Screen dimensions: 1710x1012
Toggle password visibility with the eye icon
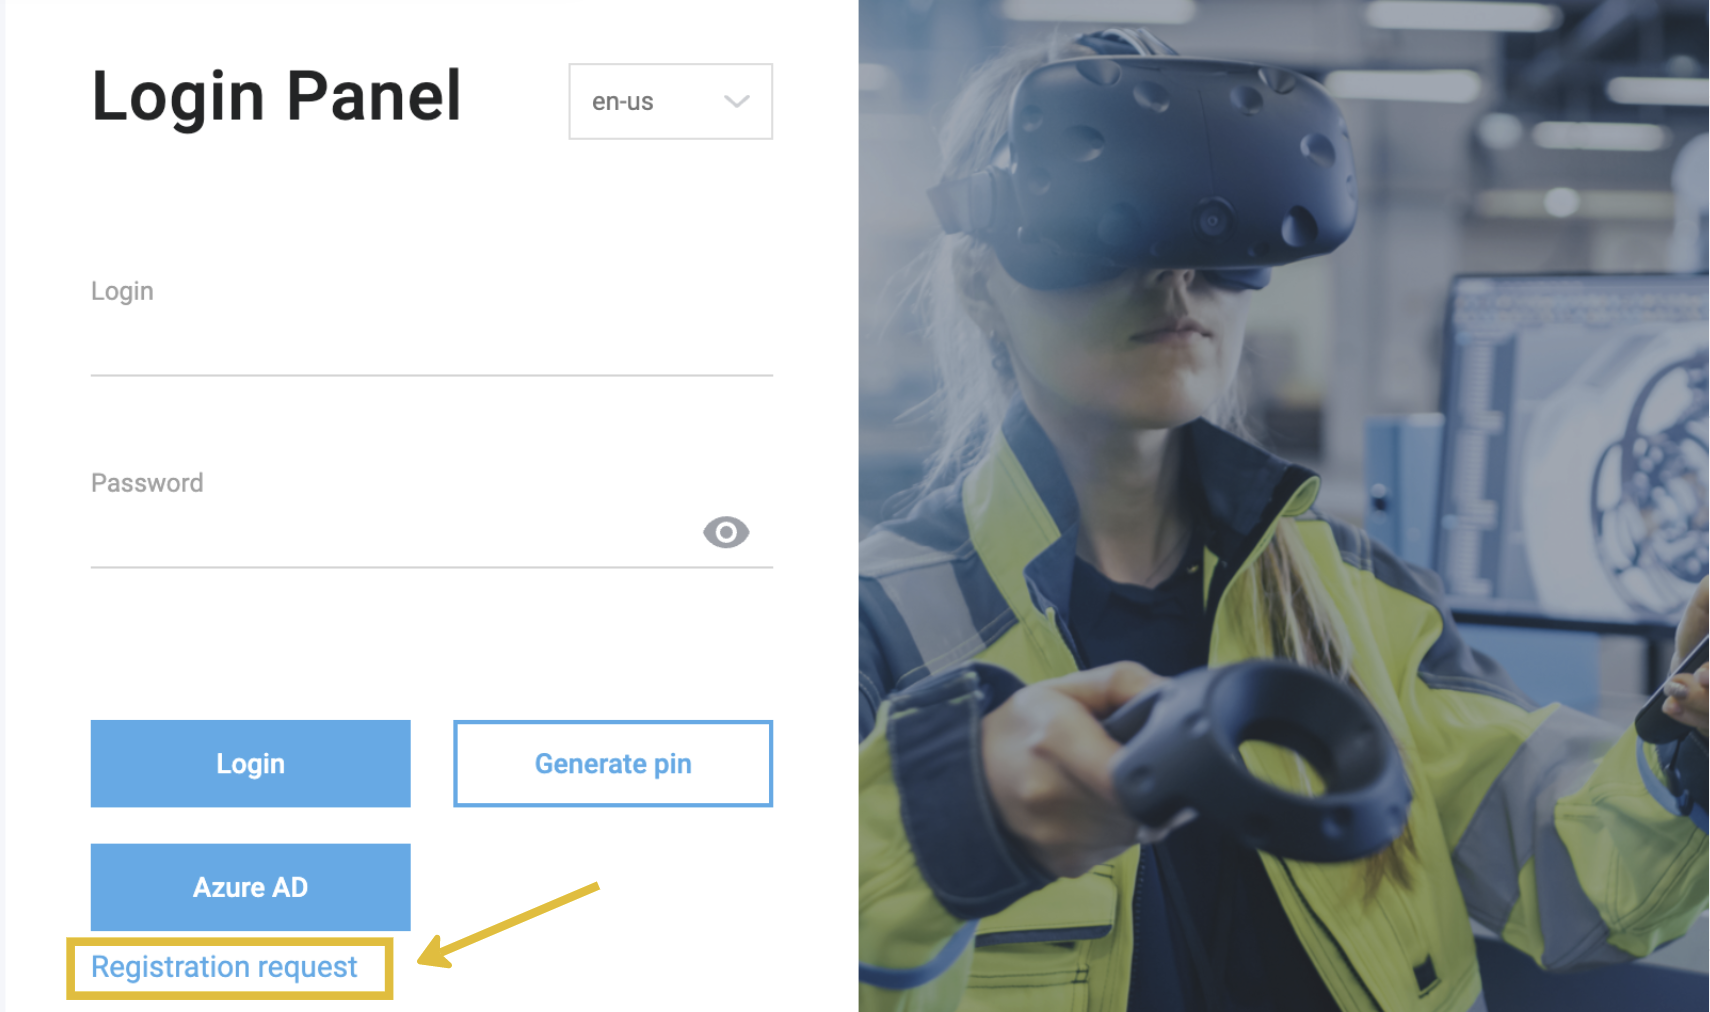point(725,532)
